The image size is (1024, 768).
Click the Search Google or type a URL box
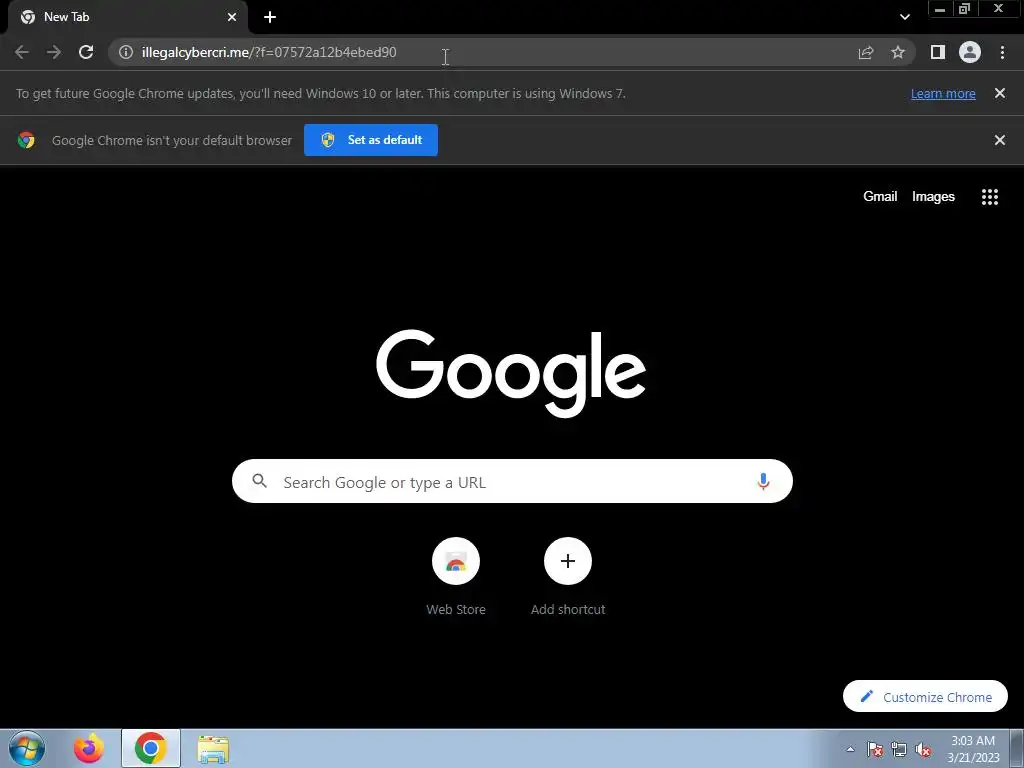(x=512, y=481)
